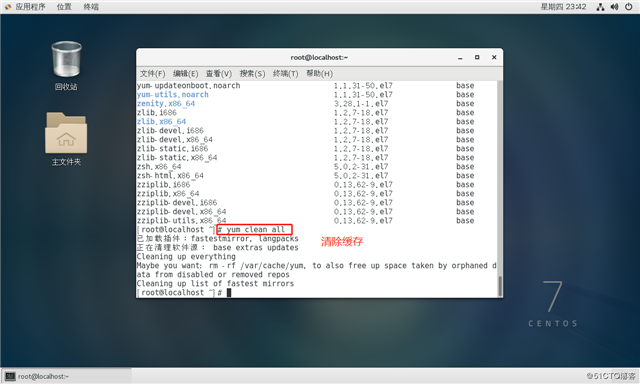Open the 搜索(S) menu in terminal
This screenshot has width=640, height=384.
252,73
